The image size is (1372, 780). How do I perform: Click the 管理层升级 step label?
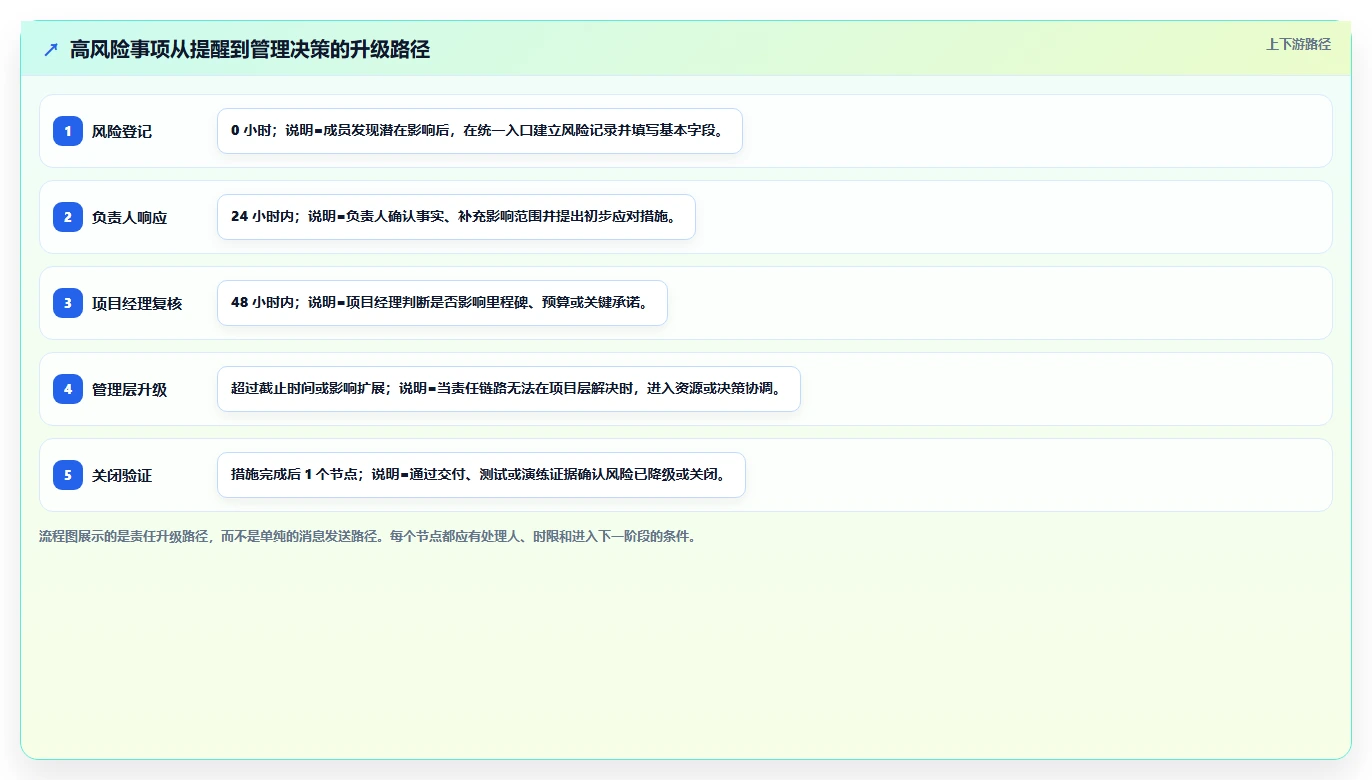tap(130, 389)
